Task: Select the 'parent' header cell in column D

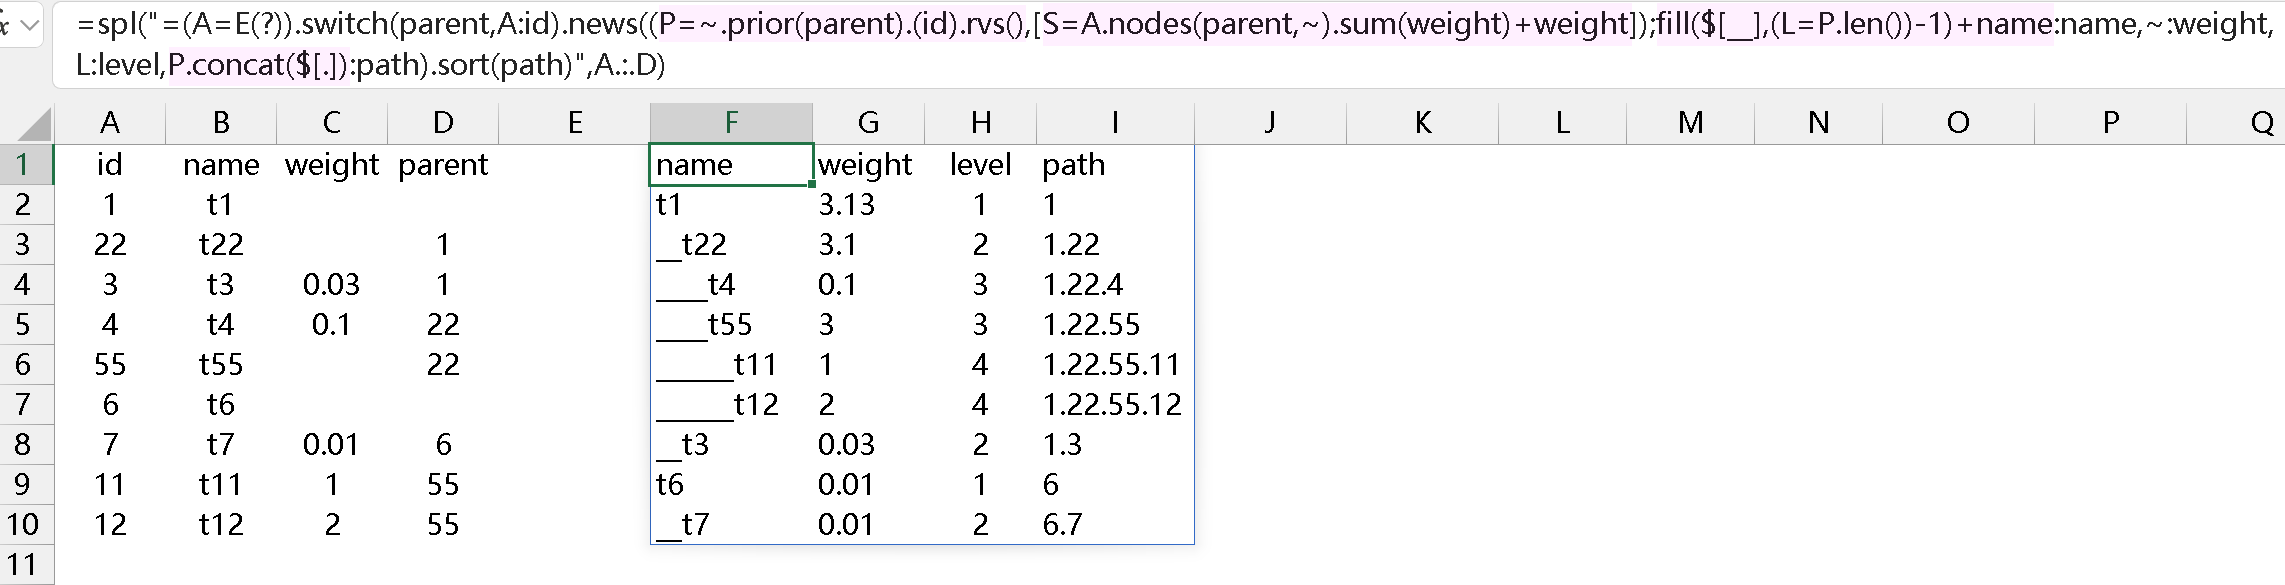Action: 443,164
